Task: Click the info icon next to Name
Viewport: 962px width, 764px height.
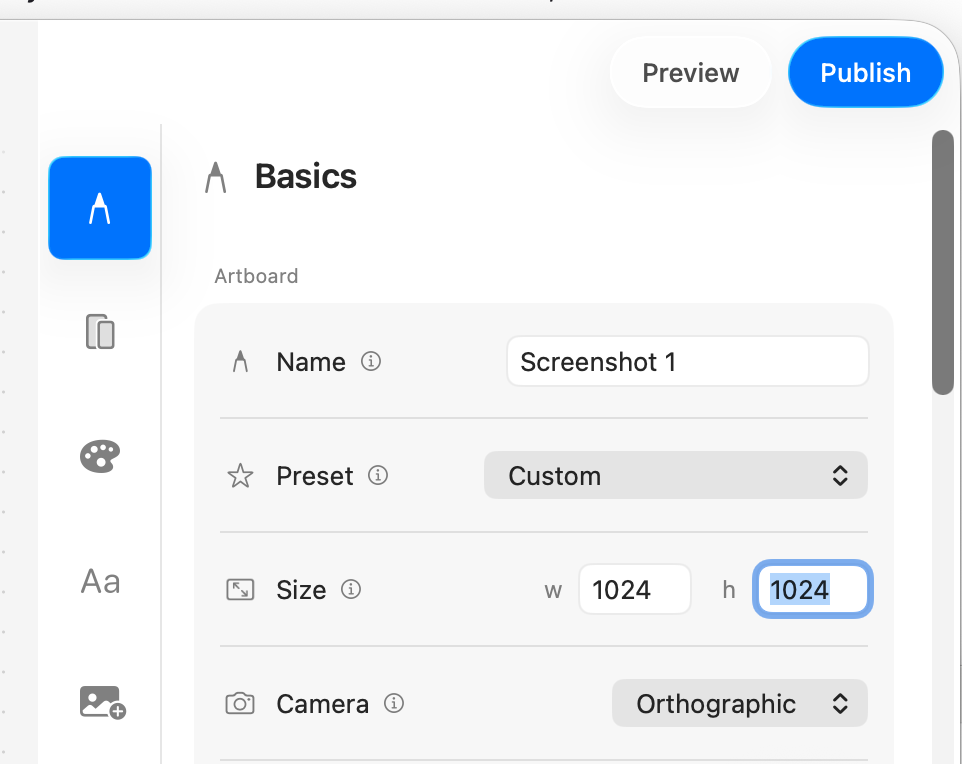Action: pos(371,361)
